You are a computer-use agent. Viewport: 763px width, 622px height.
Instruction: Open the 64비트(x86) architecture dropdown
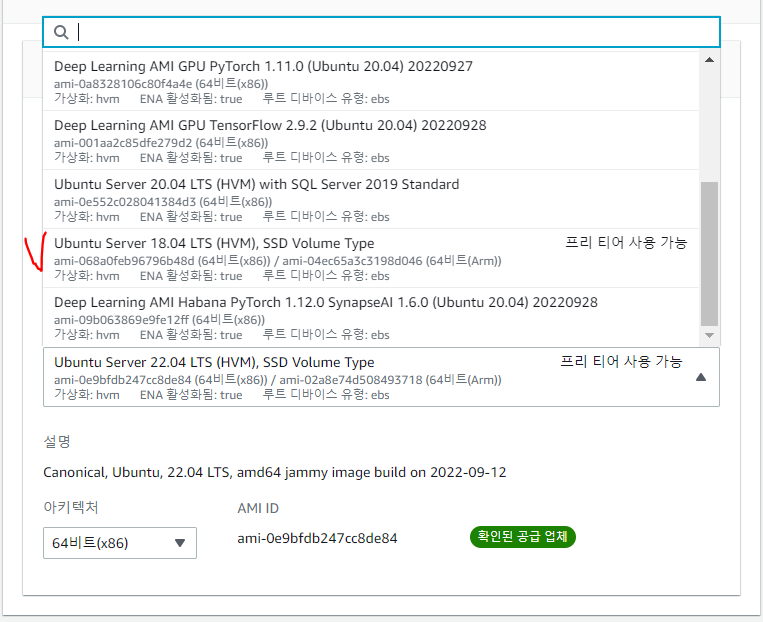120,543
